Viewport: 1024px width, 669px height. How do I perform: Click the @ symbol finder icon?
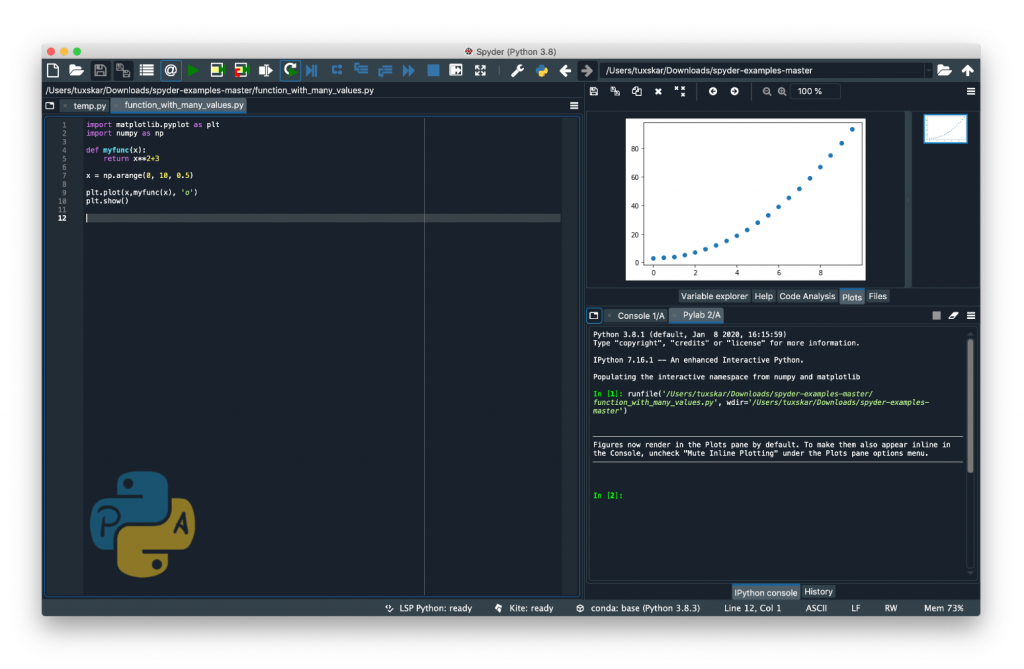170,70
